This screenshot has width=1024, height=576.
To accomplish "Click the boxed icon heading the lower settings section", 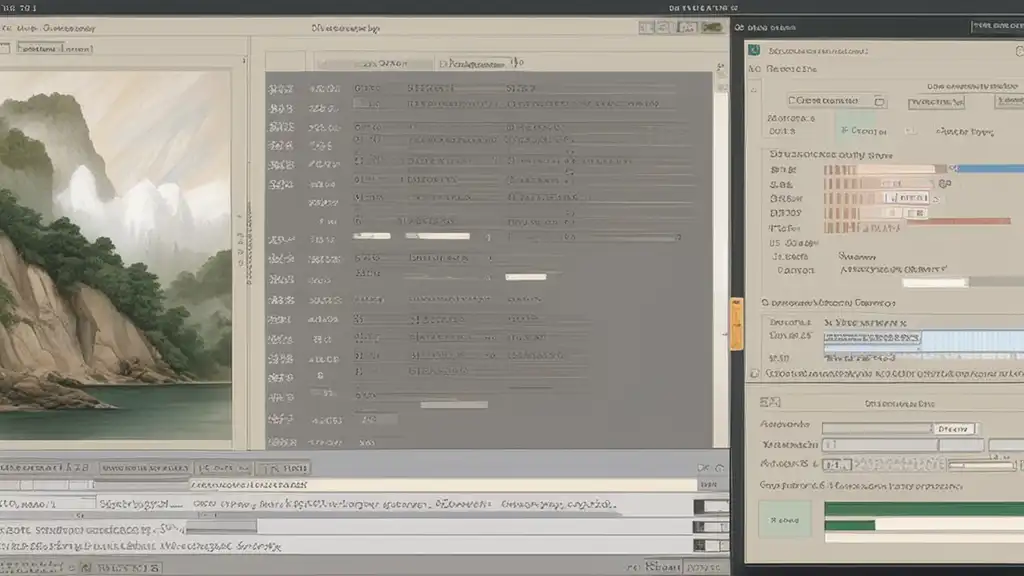I will (770, 402).
